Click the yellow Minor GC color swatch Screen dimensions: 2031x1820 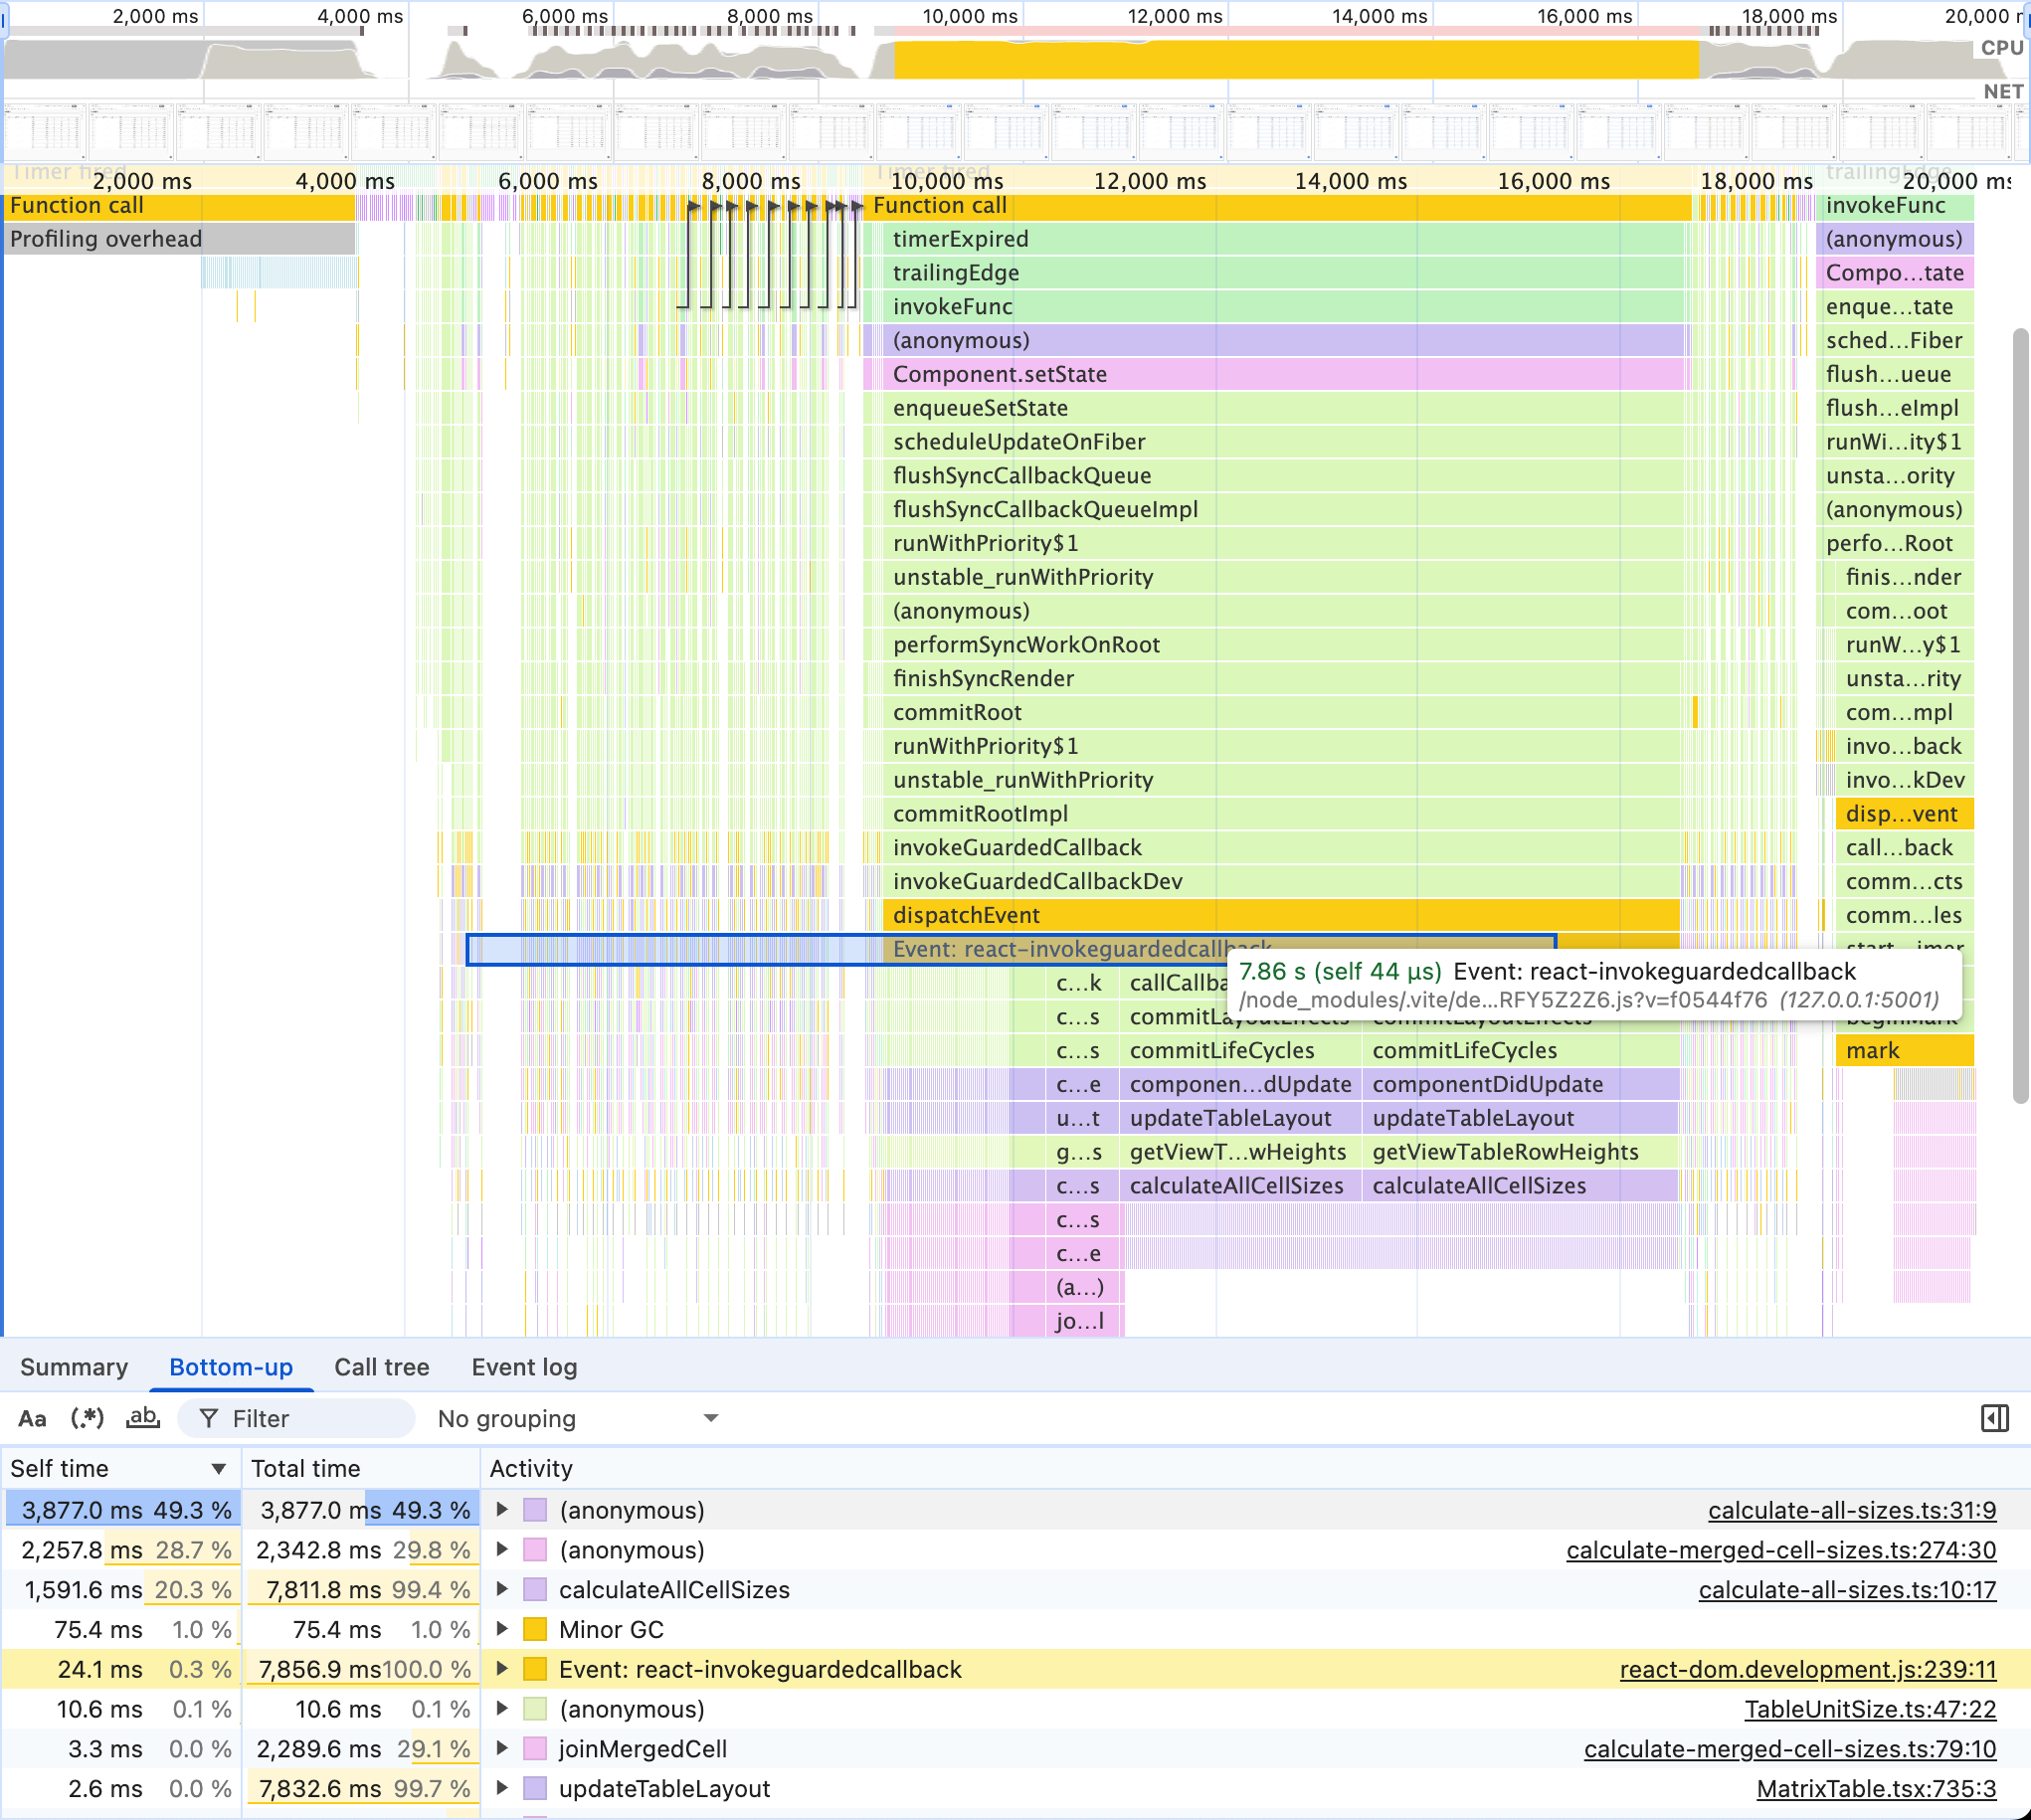535,1629
